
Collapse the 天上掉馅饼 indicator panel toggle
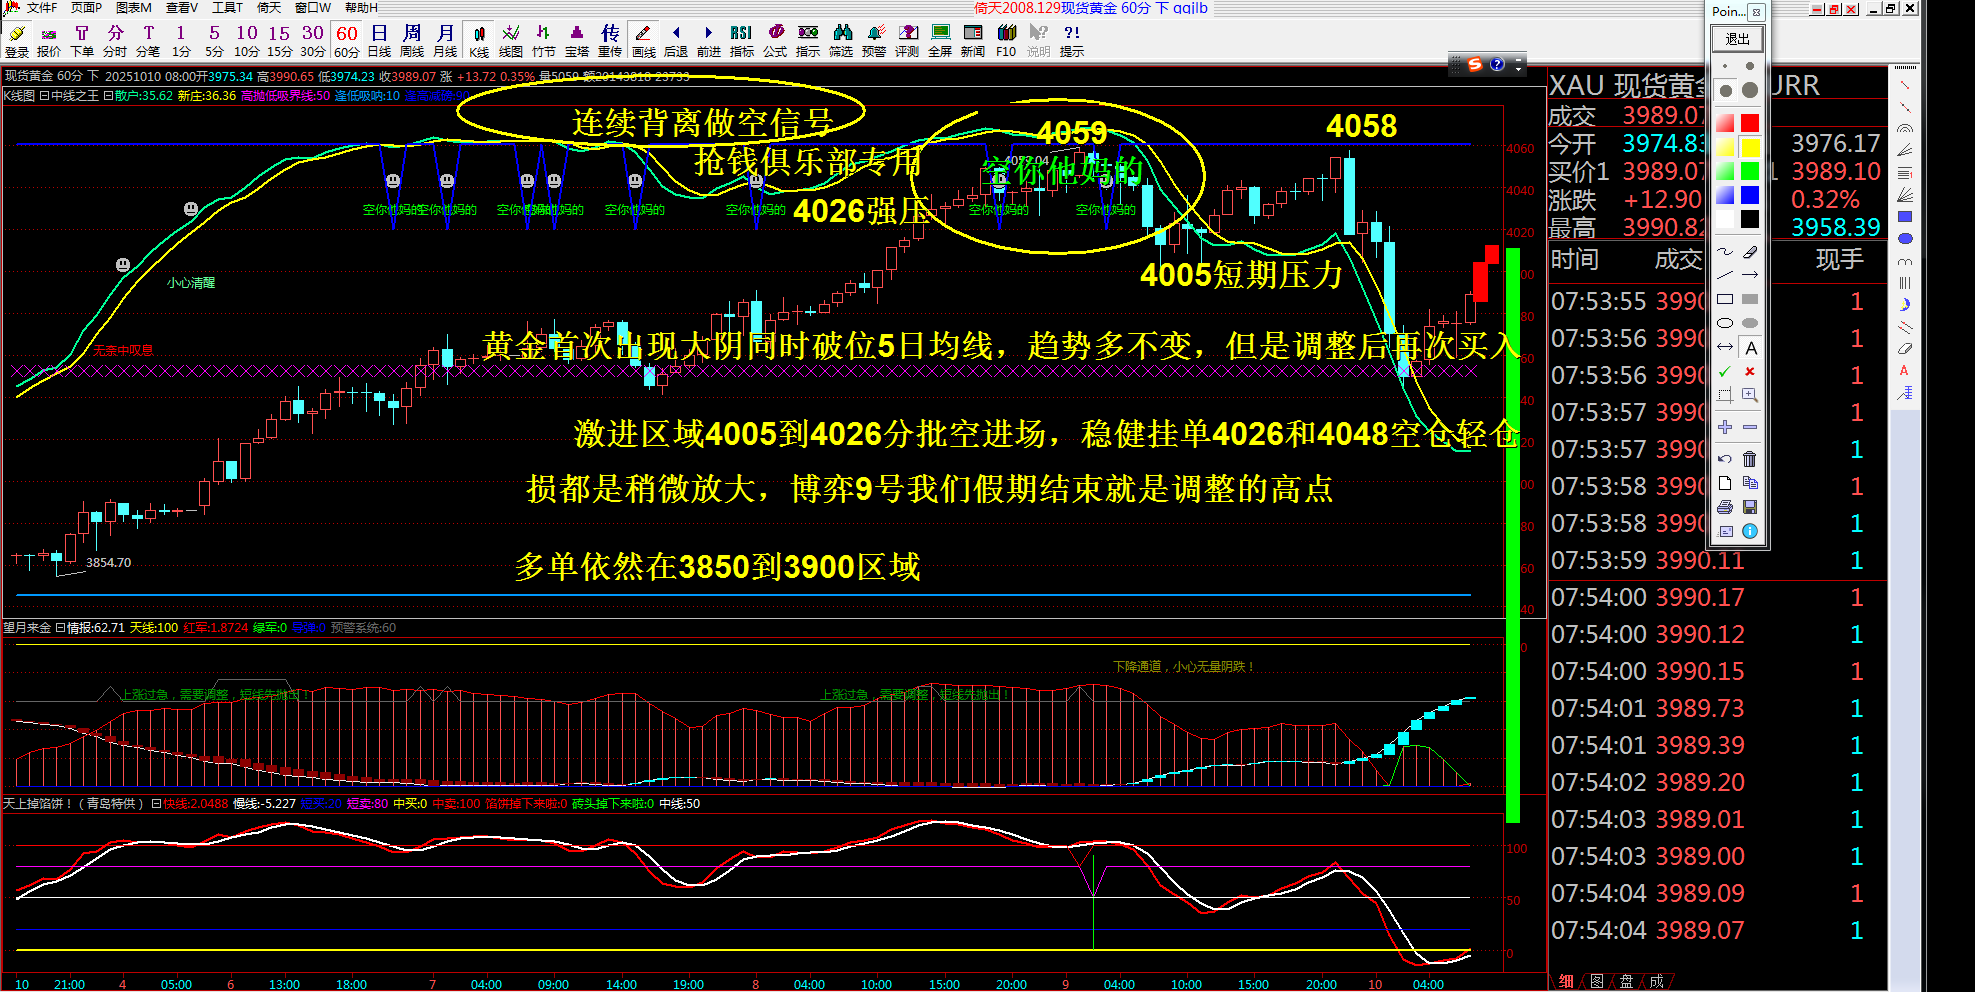[156, 804]
